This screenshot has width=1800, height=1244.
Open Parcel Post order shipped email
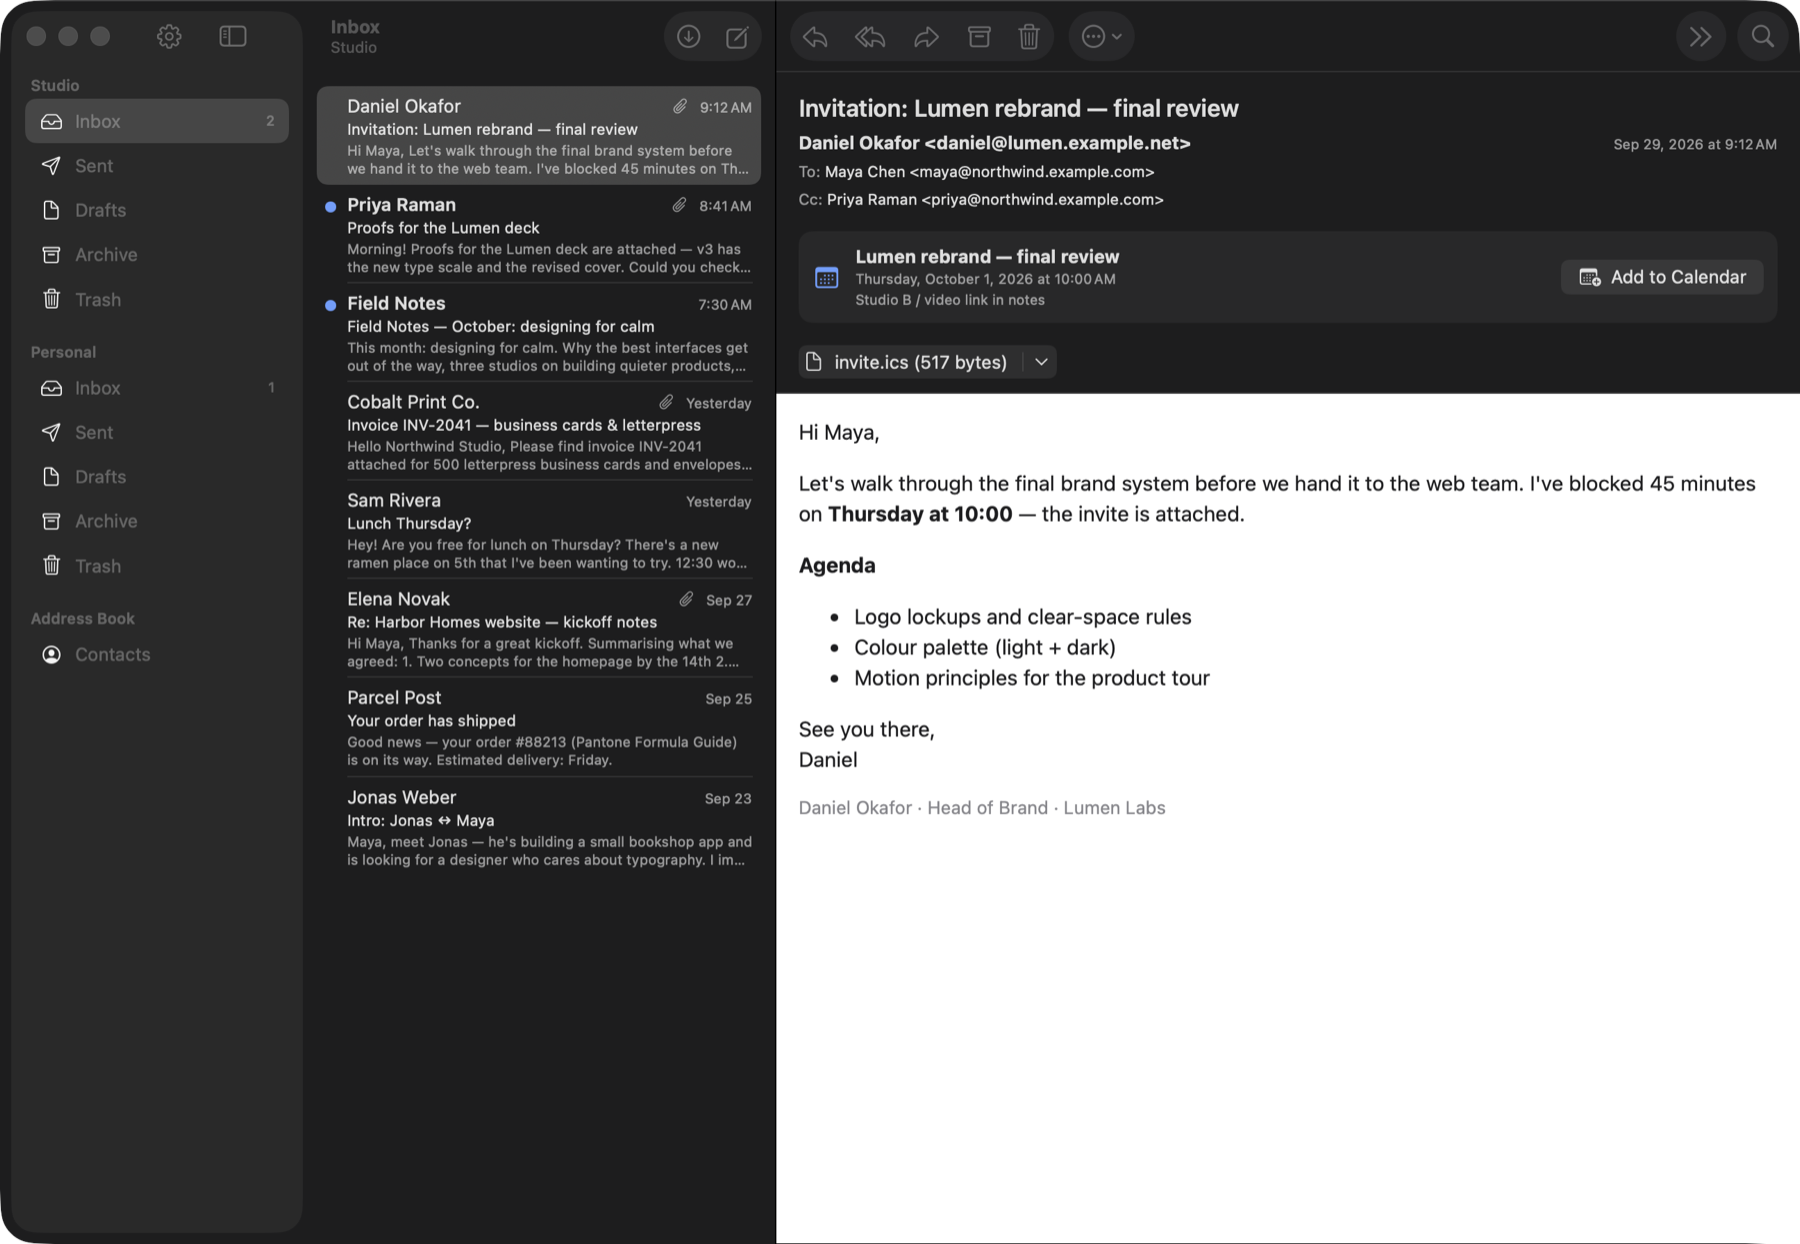(x=539, y=728)
